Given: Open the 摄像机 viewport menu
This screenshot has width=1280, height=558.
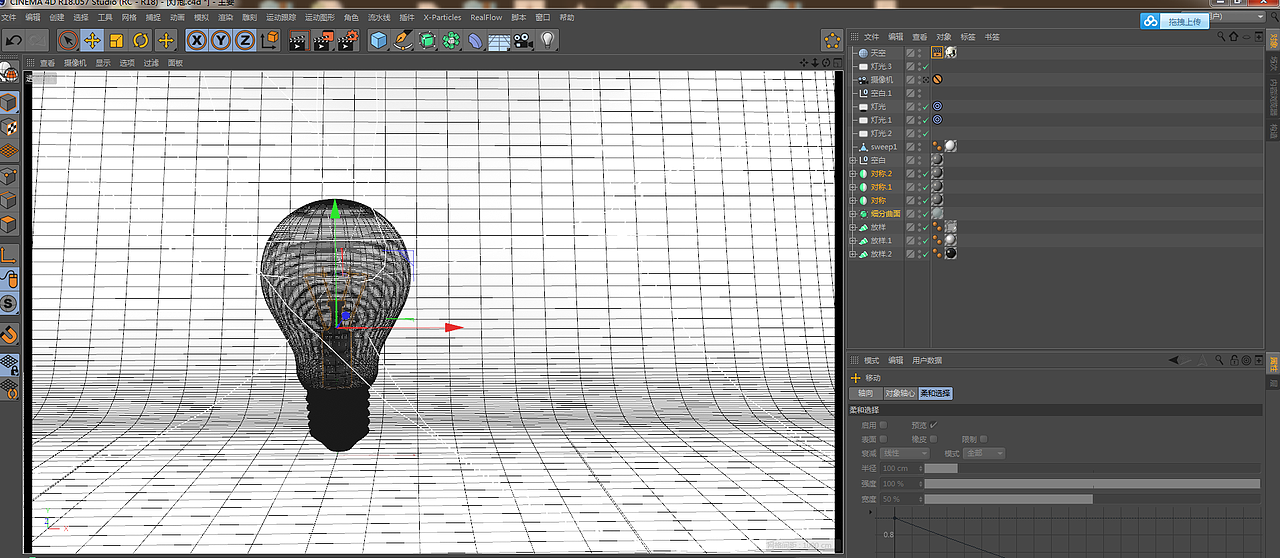Looking at the screenshot, I should pos(75,63).
